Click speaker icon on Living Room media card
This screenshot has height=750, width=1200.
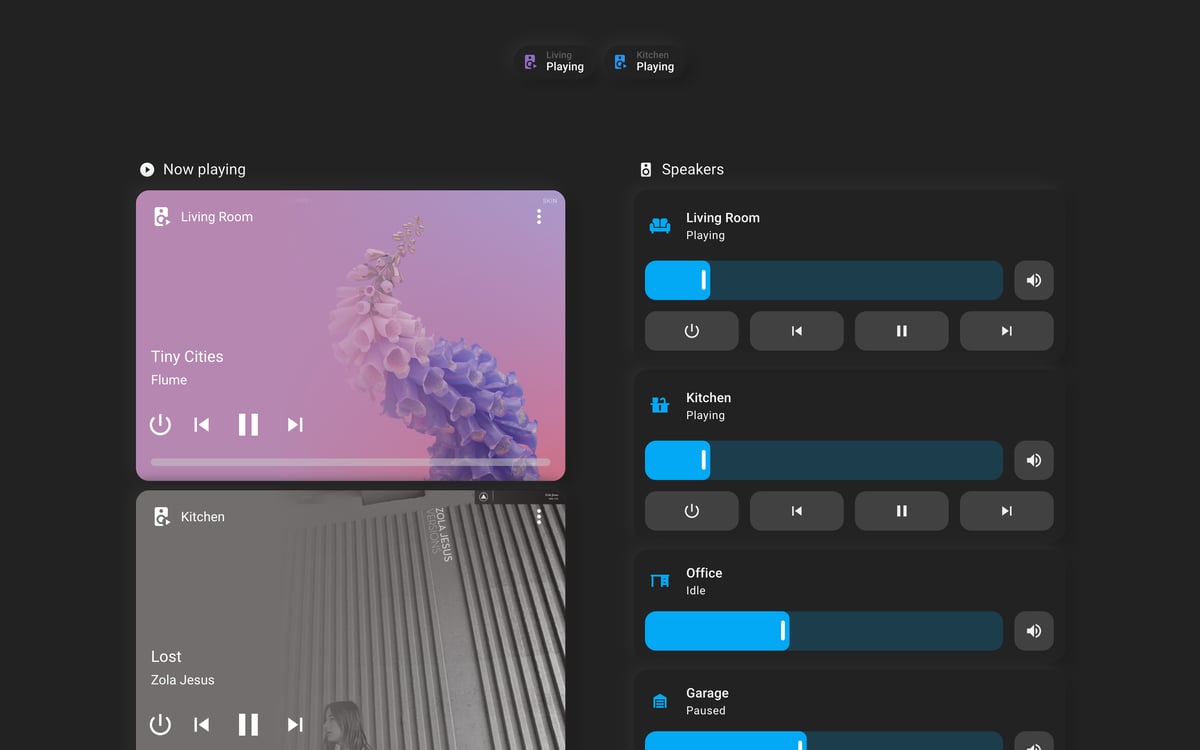click(x=161, y=217)
